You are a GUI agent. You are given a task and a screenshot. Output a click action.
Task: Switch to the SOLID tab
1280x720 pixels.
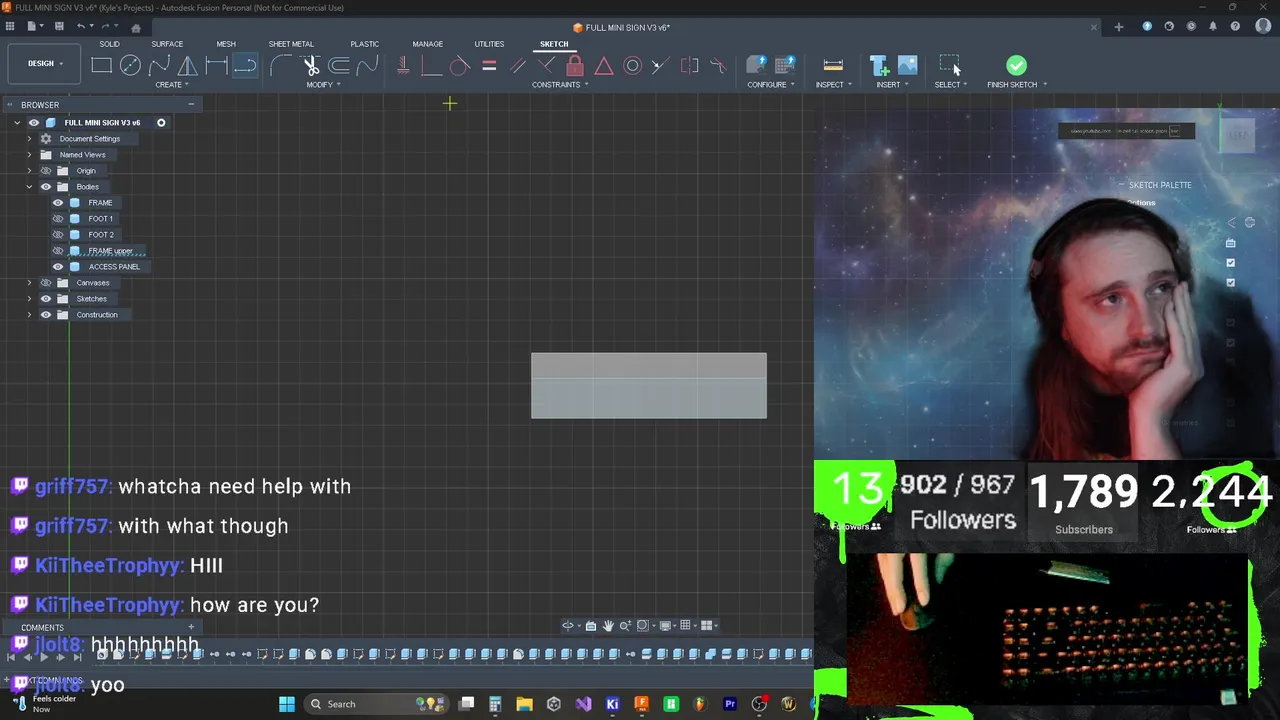click(109, 44)
